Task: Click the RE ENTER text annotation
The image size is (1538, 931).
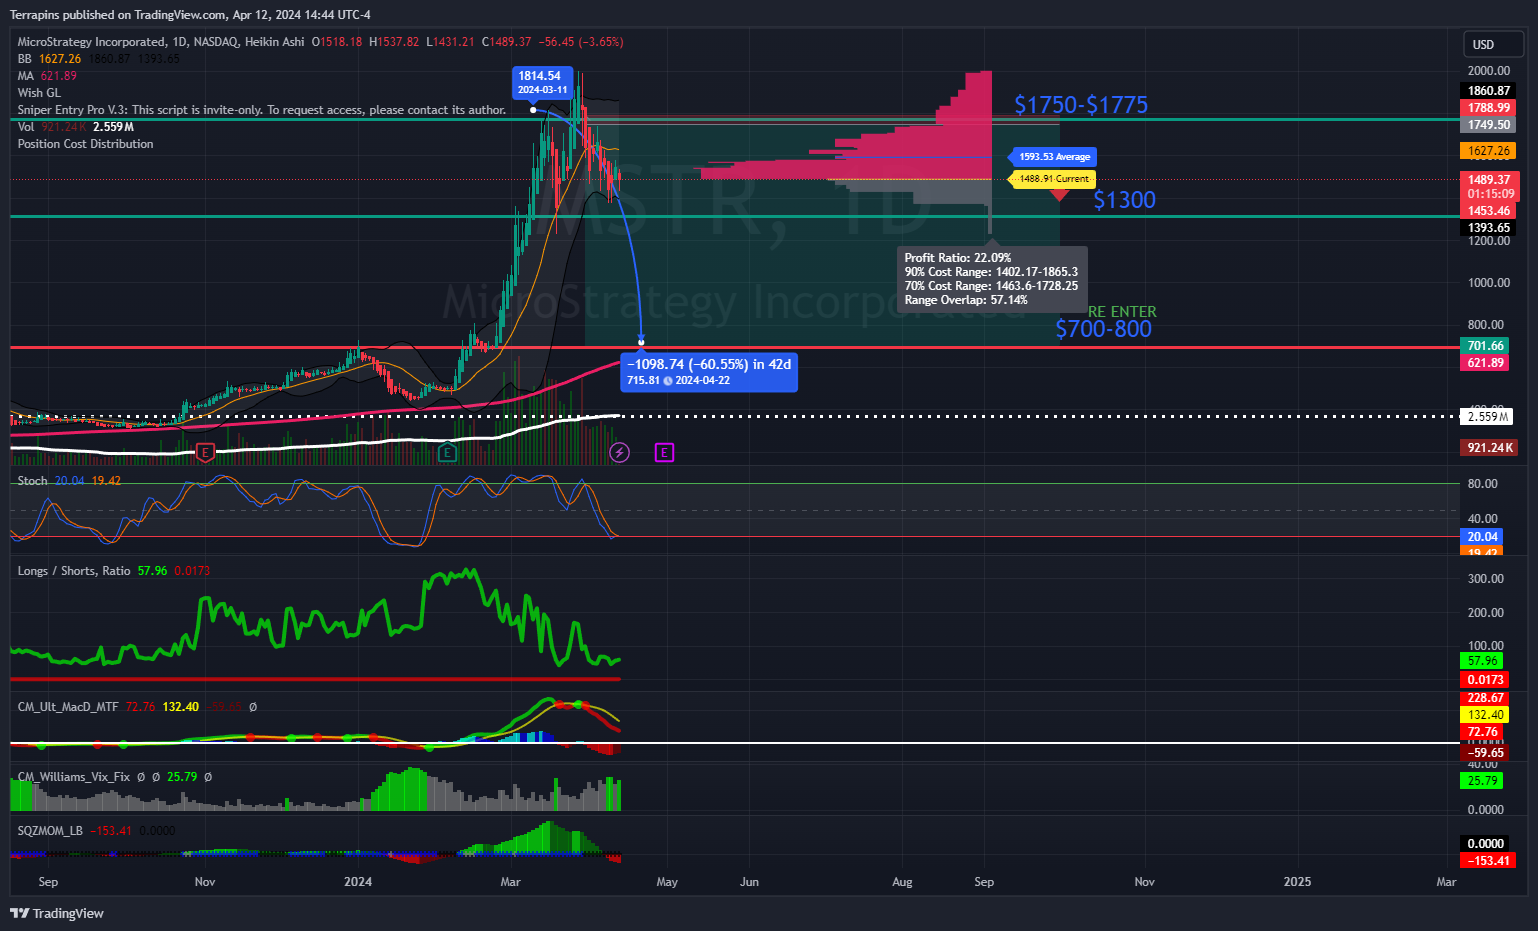Action: click(x=1122, y=312)
